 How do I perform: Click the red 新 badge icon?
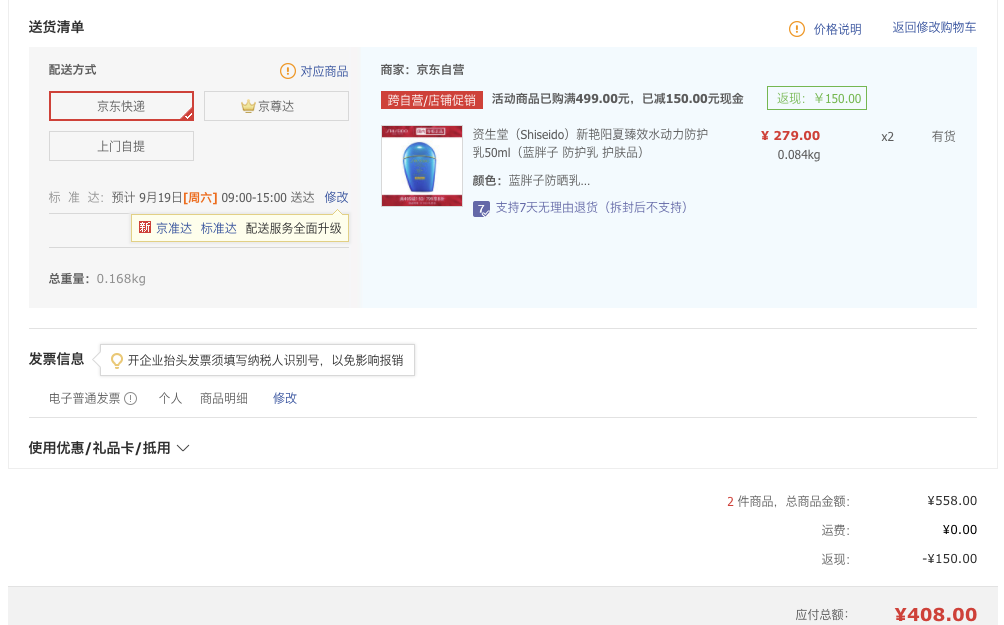[145, 227]
